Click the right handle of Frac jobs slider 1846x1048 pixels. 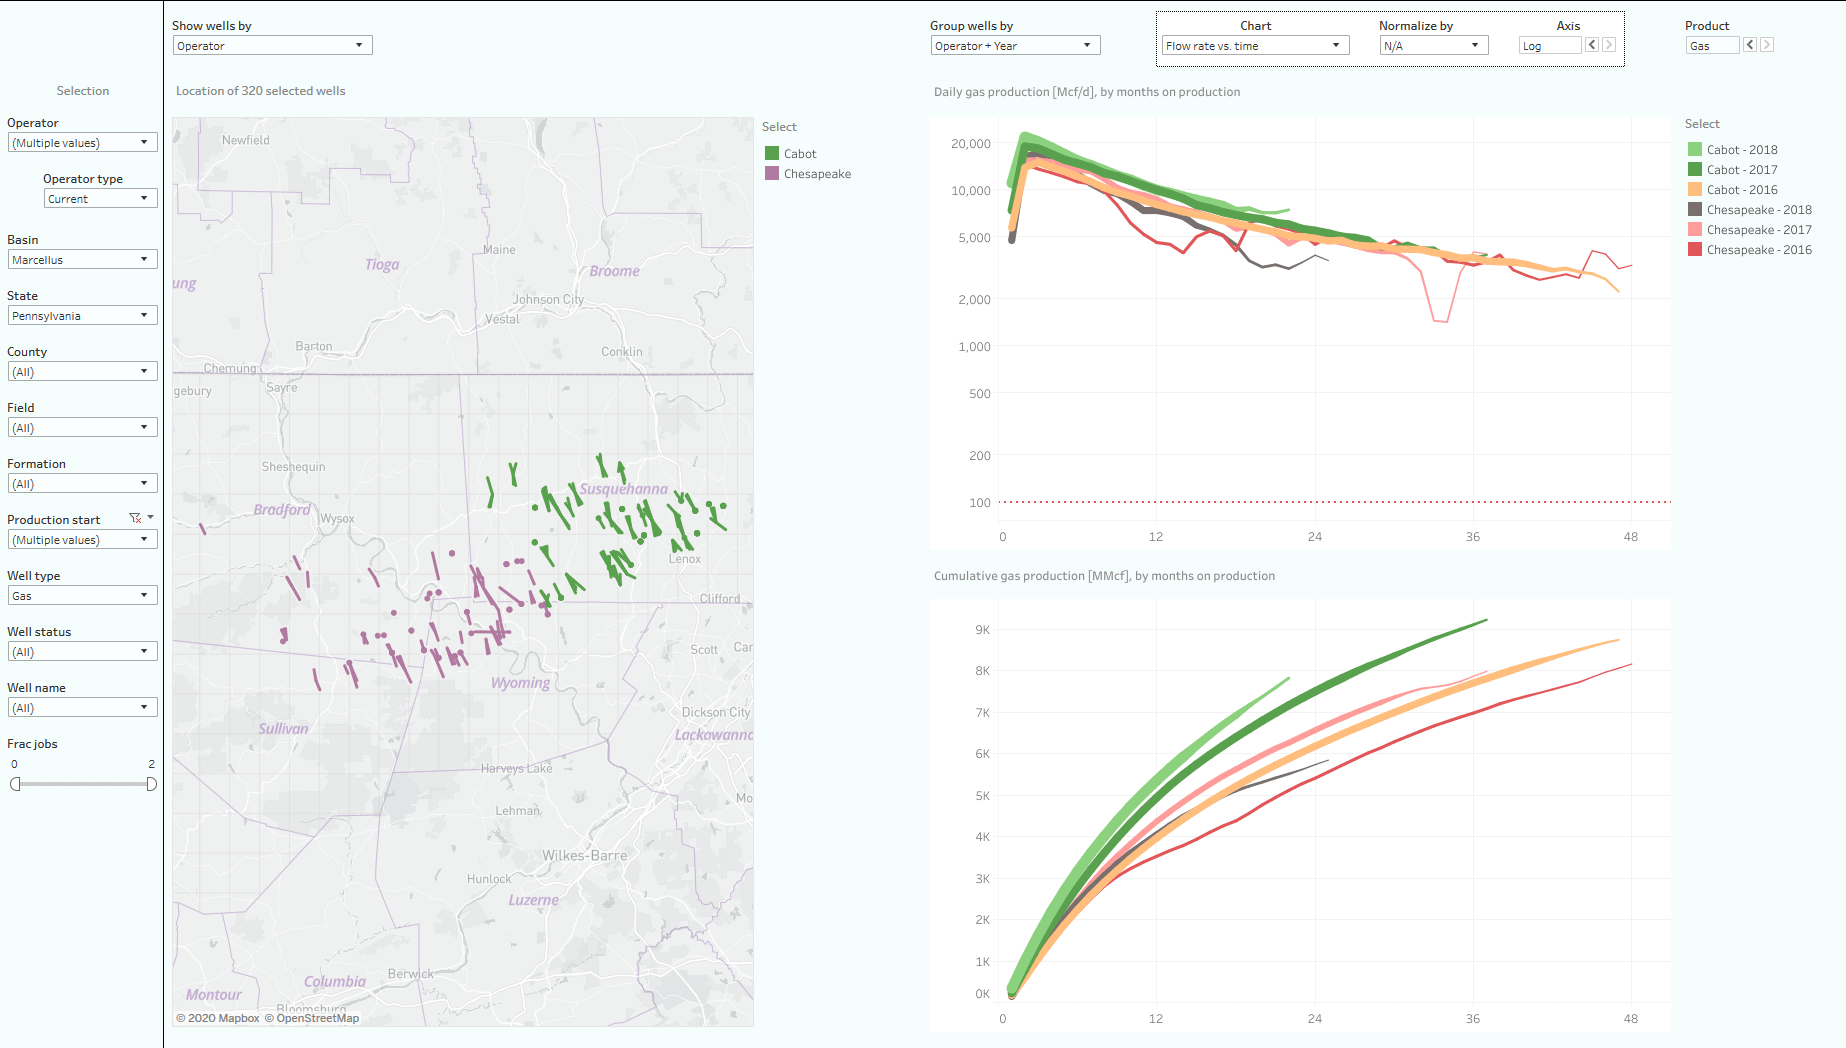pos(150,784)
